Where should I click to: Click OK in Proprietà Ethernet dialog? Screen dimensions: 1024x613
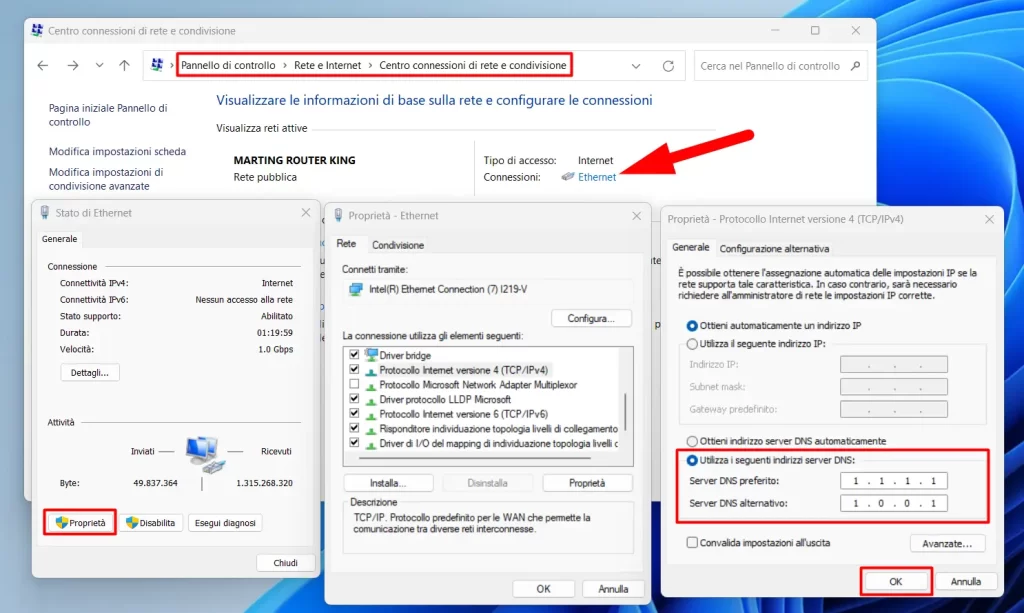pyautogui.click(x=543, y=589)
